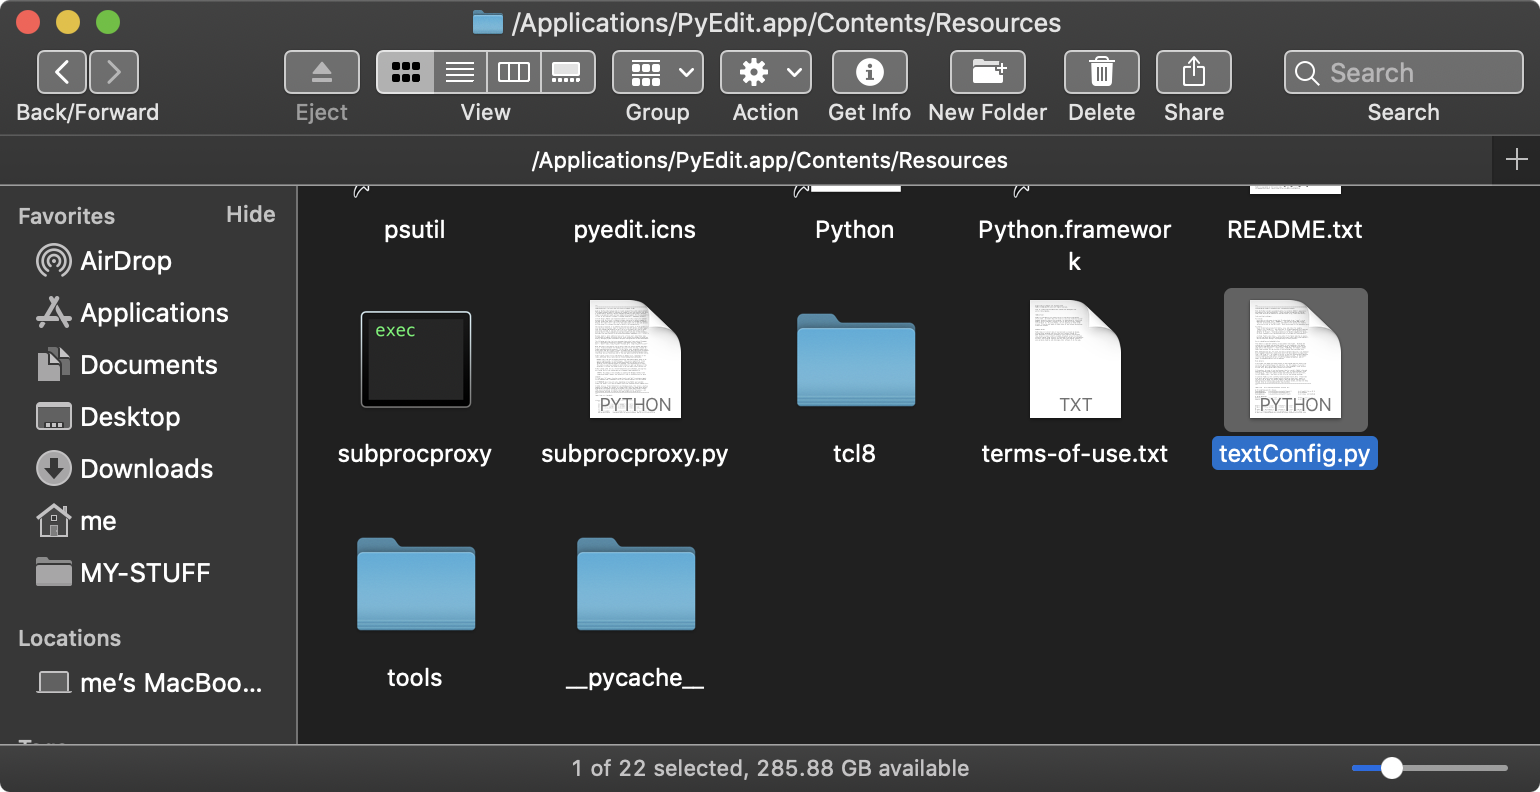1540x792 pixels.
Task: Click the Locations section header
Action: click(69, 638)
